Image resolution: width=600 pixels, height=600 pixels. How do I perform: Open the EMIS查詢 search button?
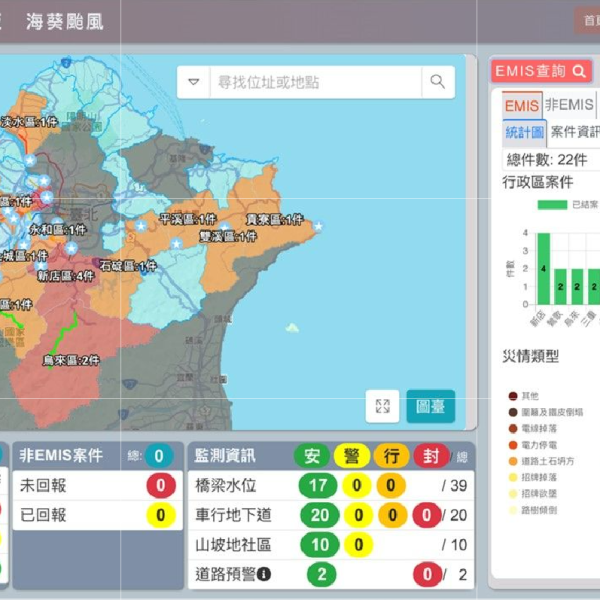pos(541,71)
